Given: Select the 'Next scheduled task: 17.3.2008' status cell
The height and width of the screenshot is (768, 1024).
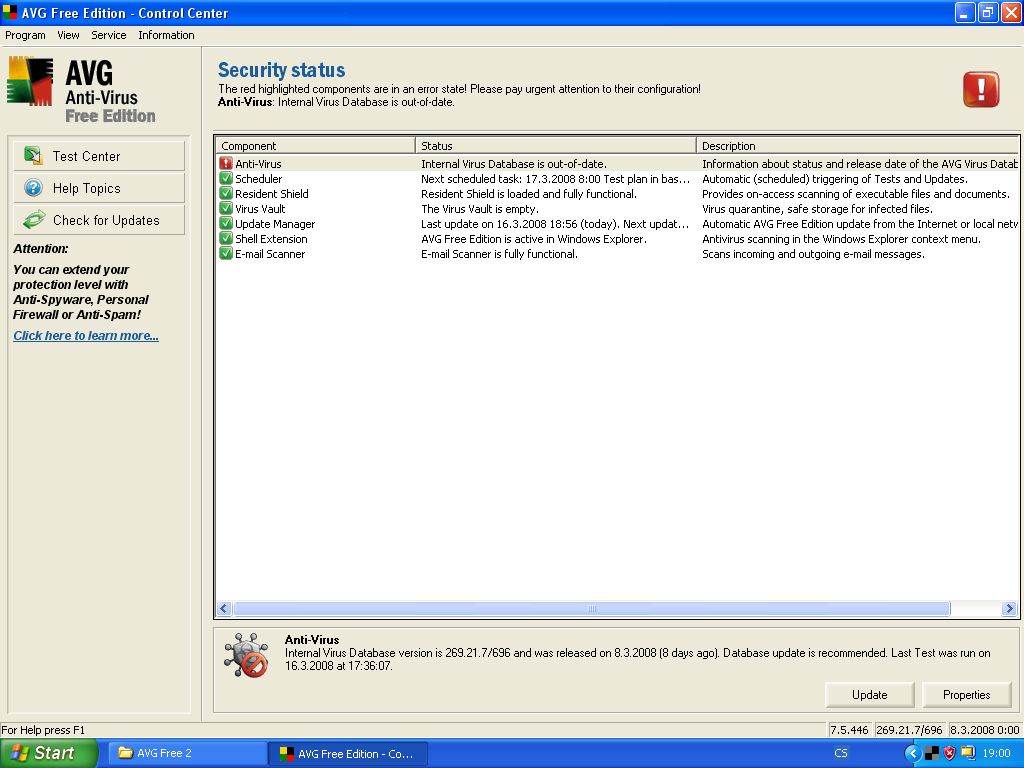Looking at the screenshot, I should tap(556, 179).
